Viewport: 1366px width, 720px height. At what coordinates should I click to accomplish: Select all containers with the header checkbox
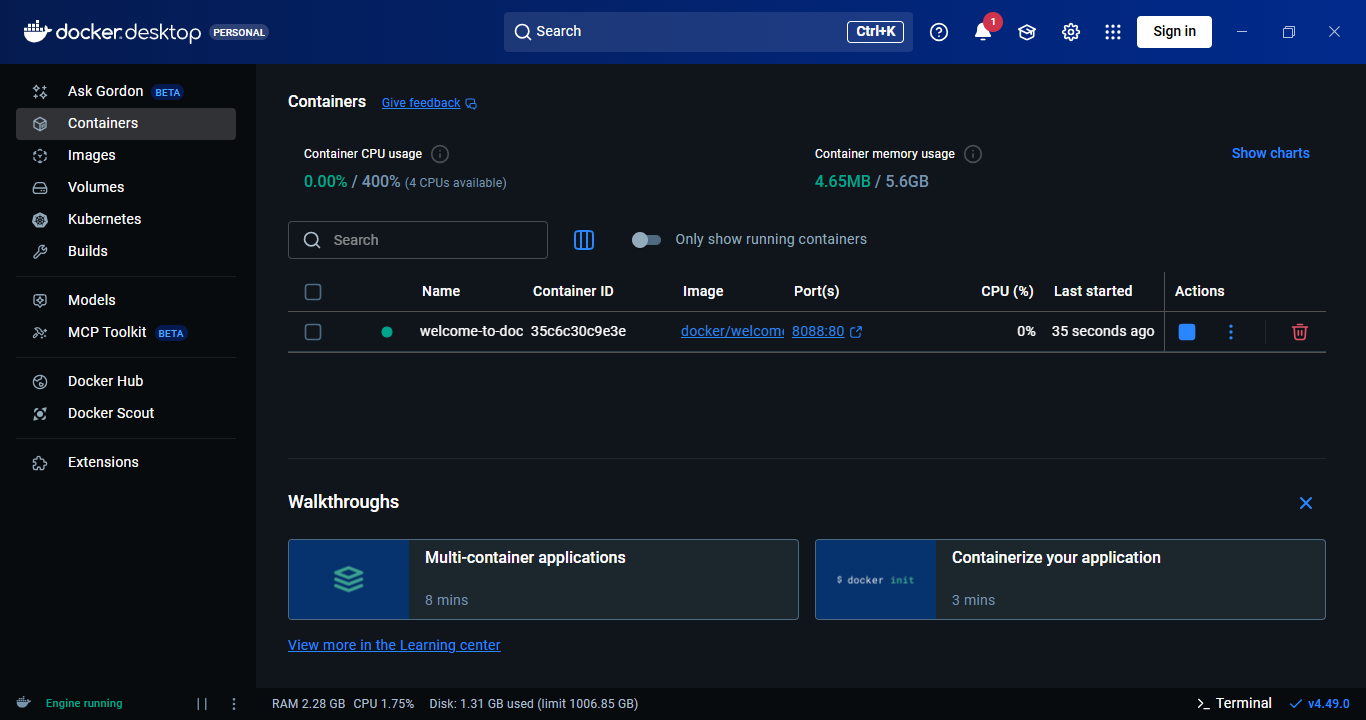tap(313, 291)
